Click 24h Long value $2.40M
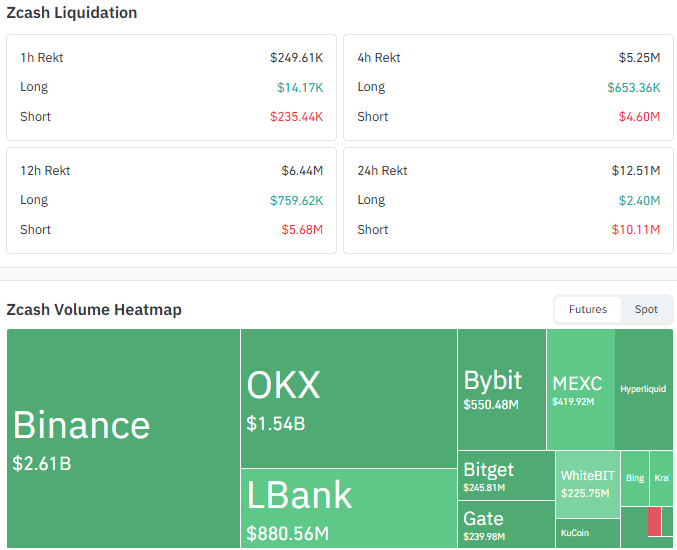This screenshot has width=677, height=550. tap(639, 200)
